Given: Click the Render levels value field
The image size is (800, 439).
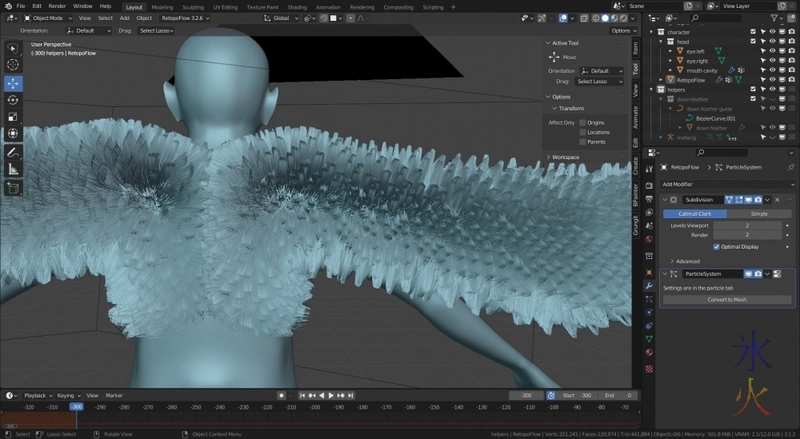Looking at the screenshot, I should [747, 235].
